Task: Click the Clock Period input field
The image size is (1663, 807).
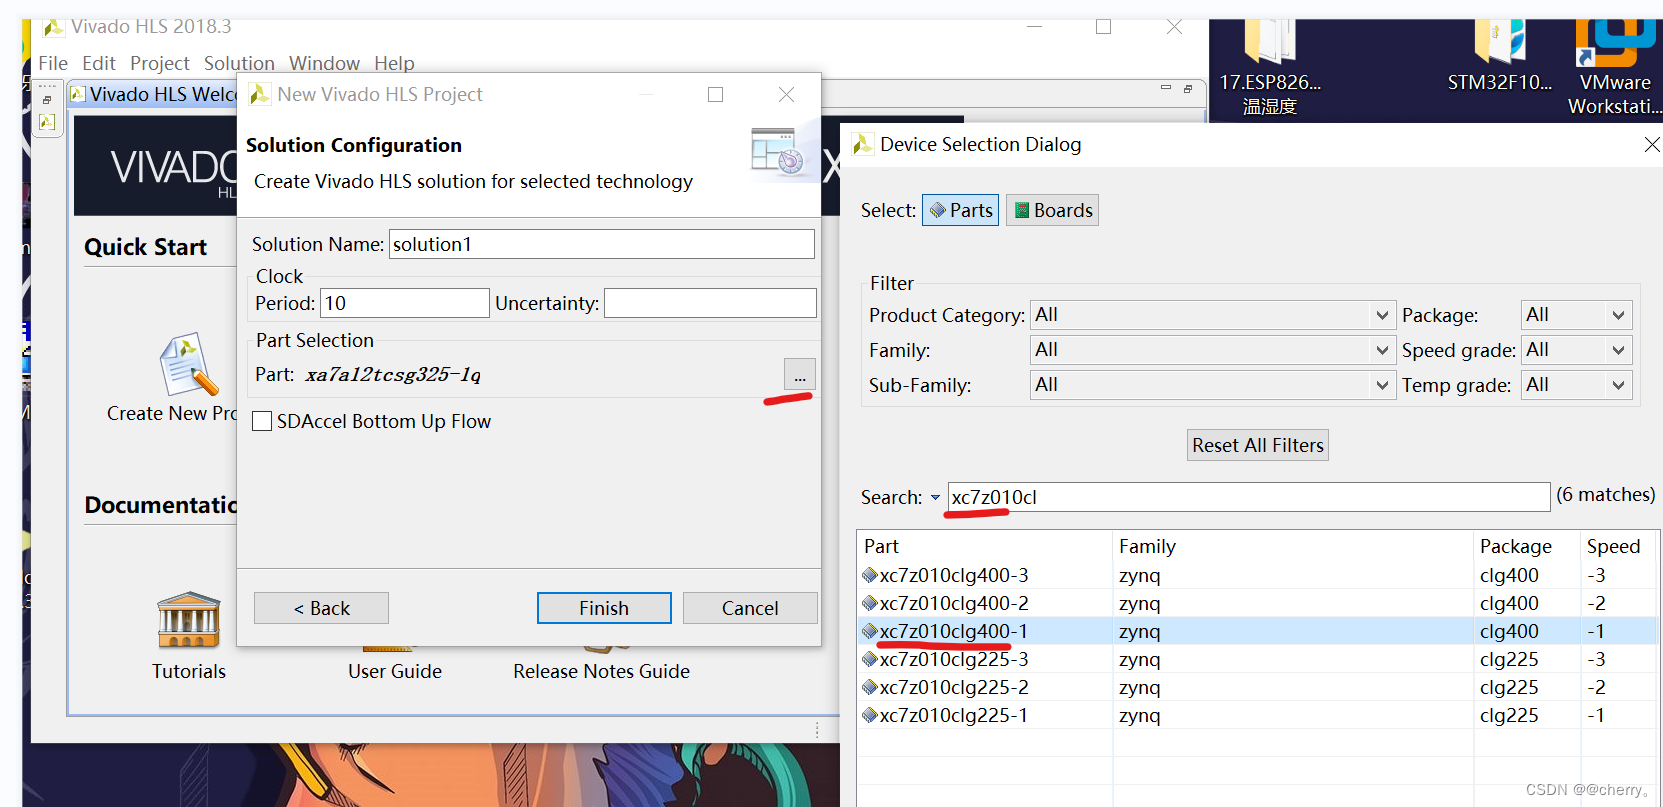Action: coord(405,303)
